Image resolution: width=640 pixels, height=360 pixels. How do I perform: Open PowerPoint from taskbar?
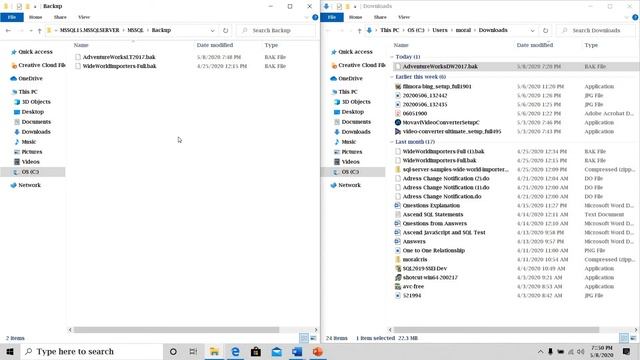click(x=318, y=351)
